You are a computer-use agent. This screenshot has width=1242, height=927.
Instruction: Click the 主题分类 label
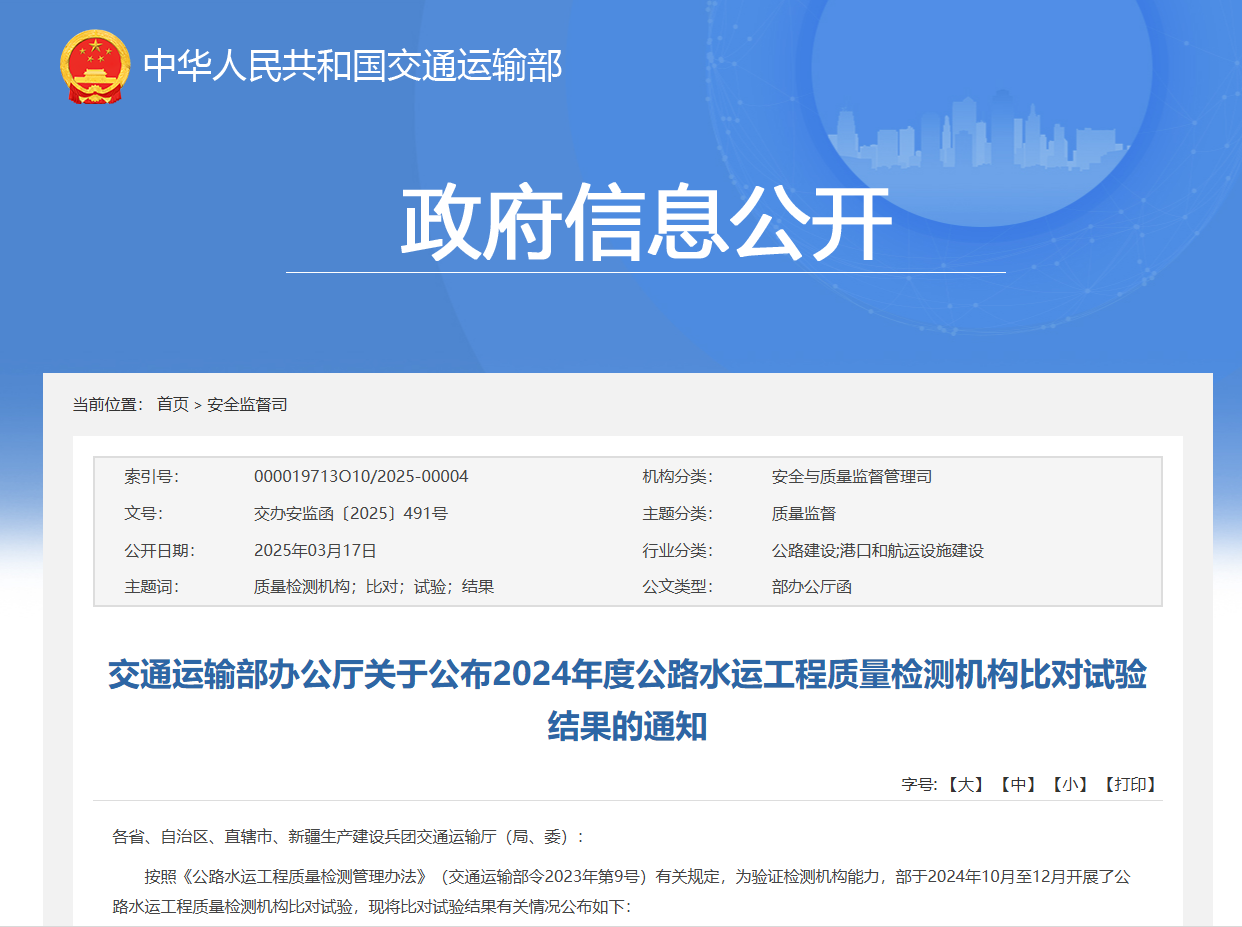(x=678, y=513)
